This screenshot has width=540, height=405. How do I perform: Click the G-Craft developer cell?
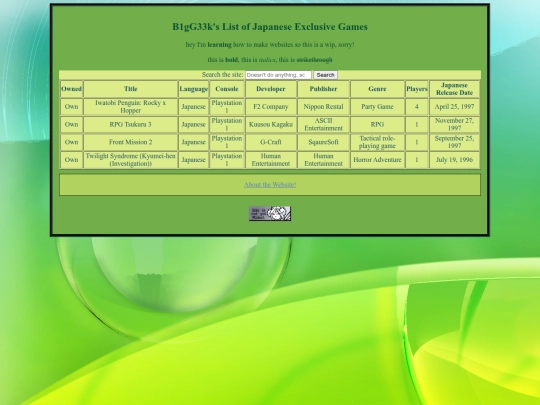point(271,142)
